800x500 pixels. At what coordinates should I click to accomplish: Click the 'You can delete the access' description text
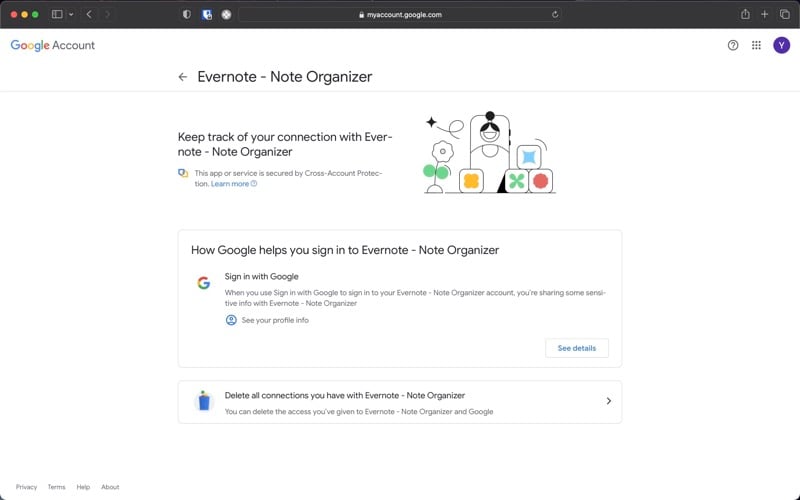[359, 411]
